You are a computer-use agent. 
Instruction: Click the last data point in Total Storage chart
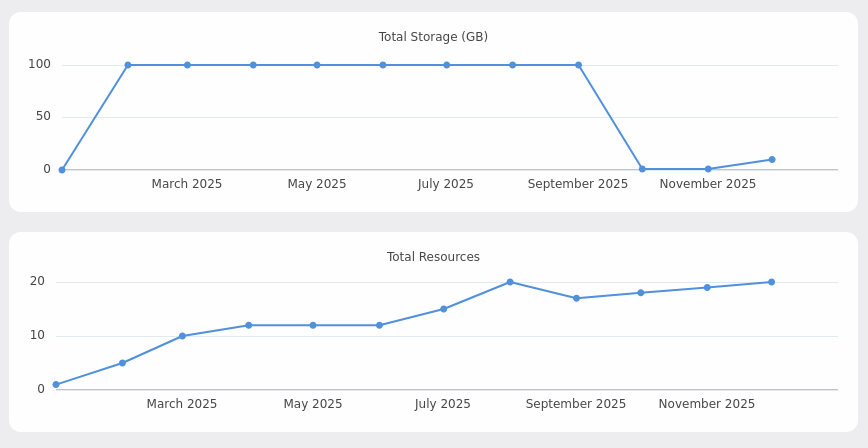click(771, 160)
